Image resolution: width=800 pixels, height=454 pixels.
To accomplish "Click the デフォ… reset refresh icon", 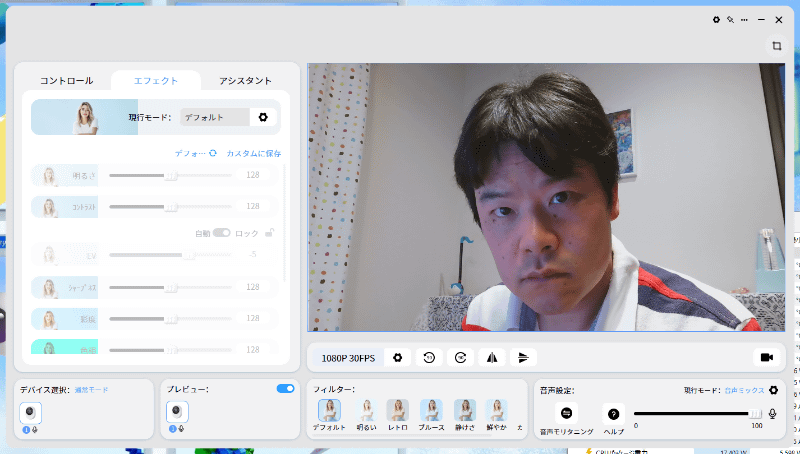I will [x=213, y=153].
